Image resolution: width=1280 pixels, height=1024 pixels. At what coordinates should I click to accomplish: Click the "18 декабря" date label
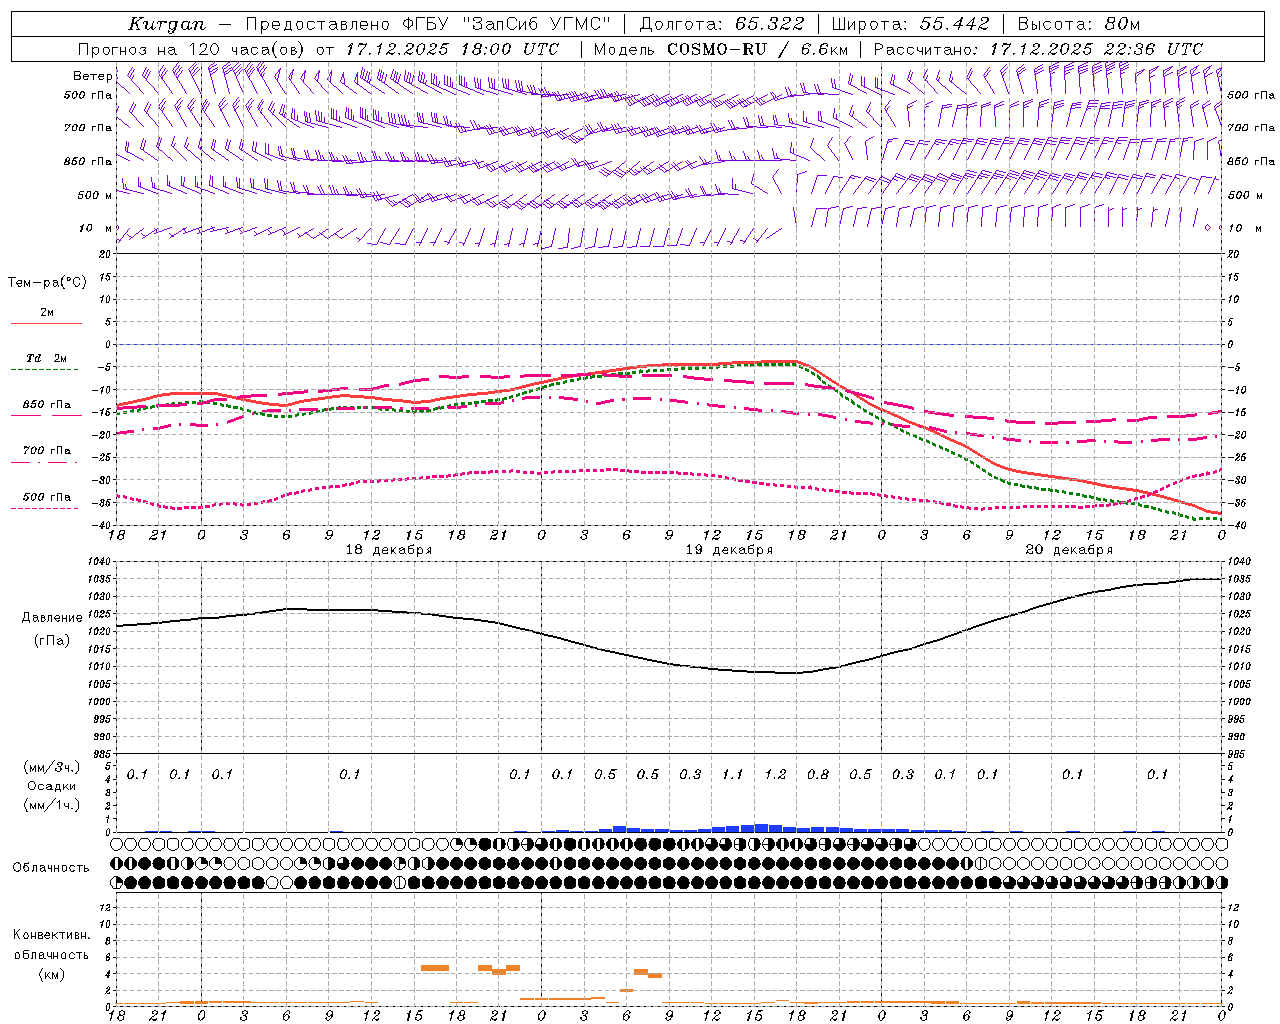pyautogui.click(x=389, y=550)
